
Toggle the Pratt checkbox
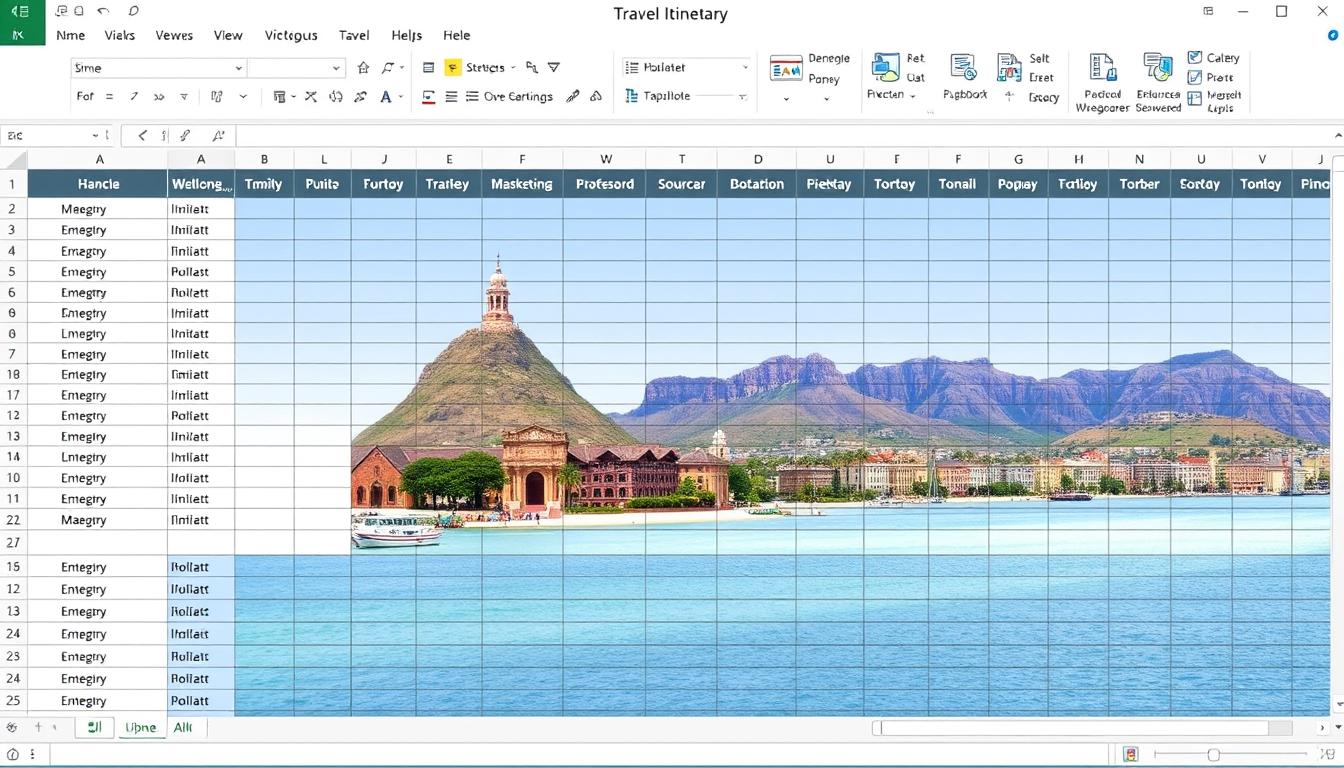point(1195,77)
